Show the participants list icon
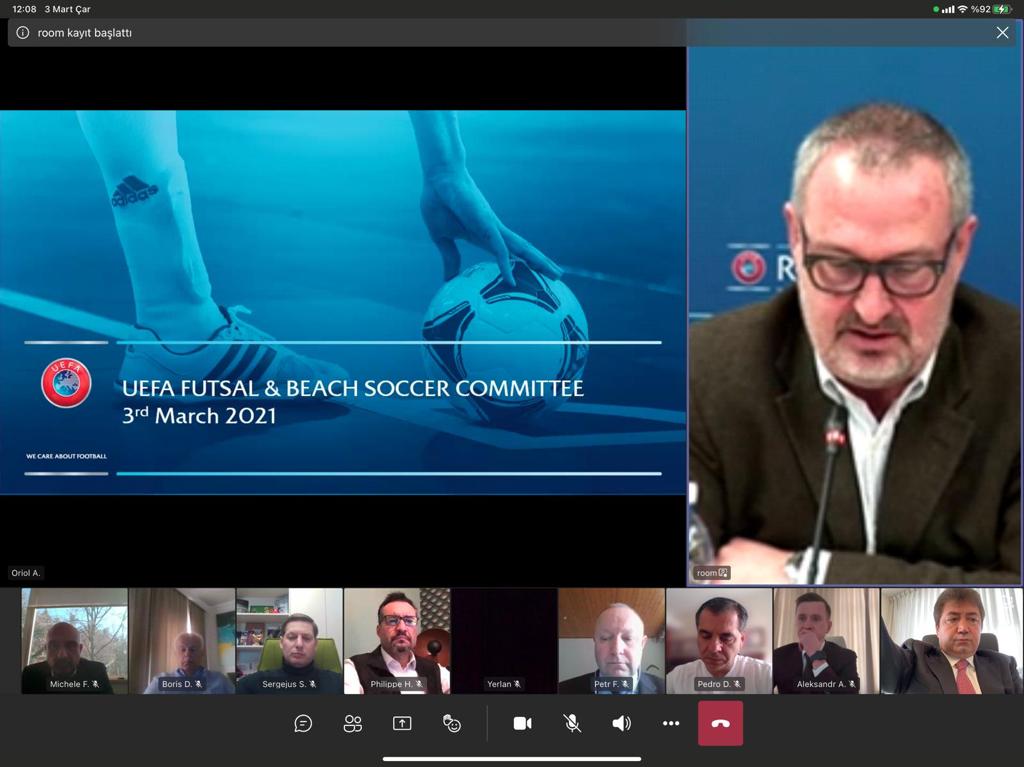This screenshot has height=767, width=1024. click(x=353, y=723)
